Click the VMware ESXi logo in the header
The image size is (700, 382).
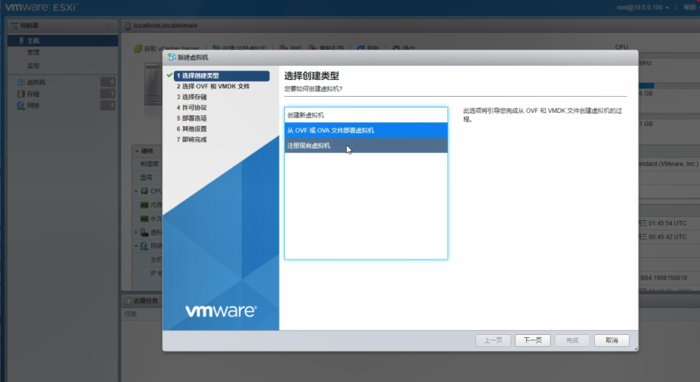click(x=42, y=8)
